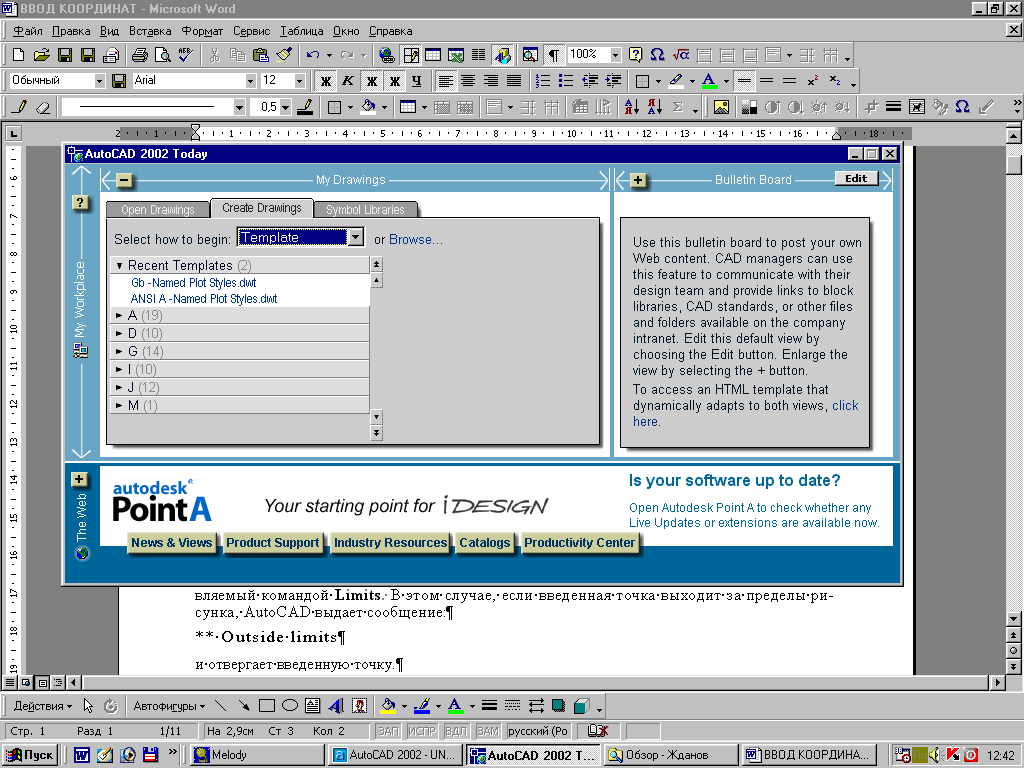This screenshot has width=1024, height=768.
Task: Toggle show paragraph marks
Action: click(x=554, y=56)
